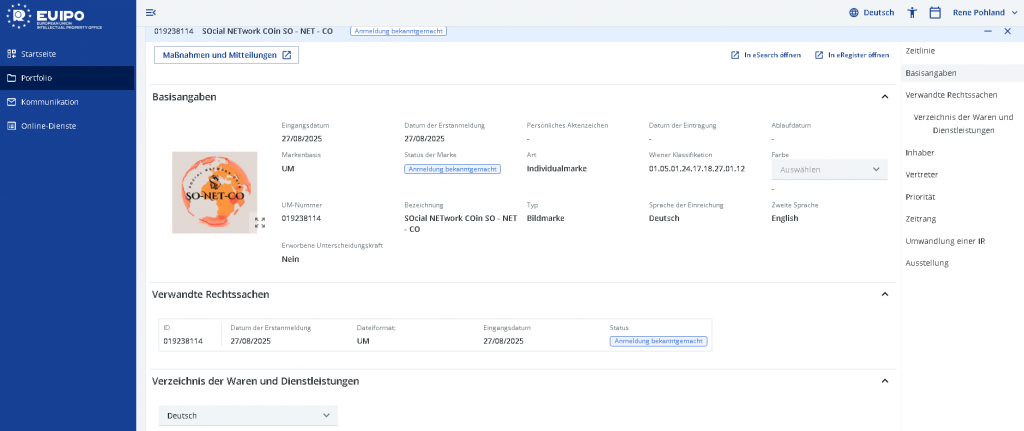Collapse the Verwandte Rechtssachen section
Image resolution: width=1024 pixels, height=431 pixels.
tap(884, 295)
